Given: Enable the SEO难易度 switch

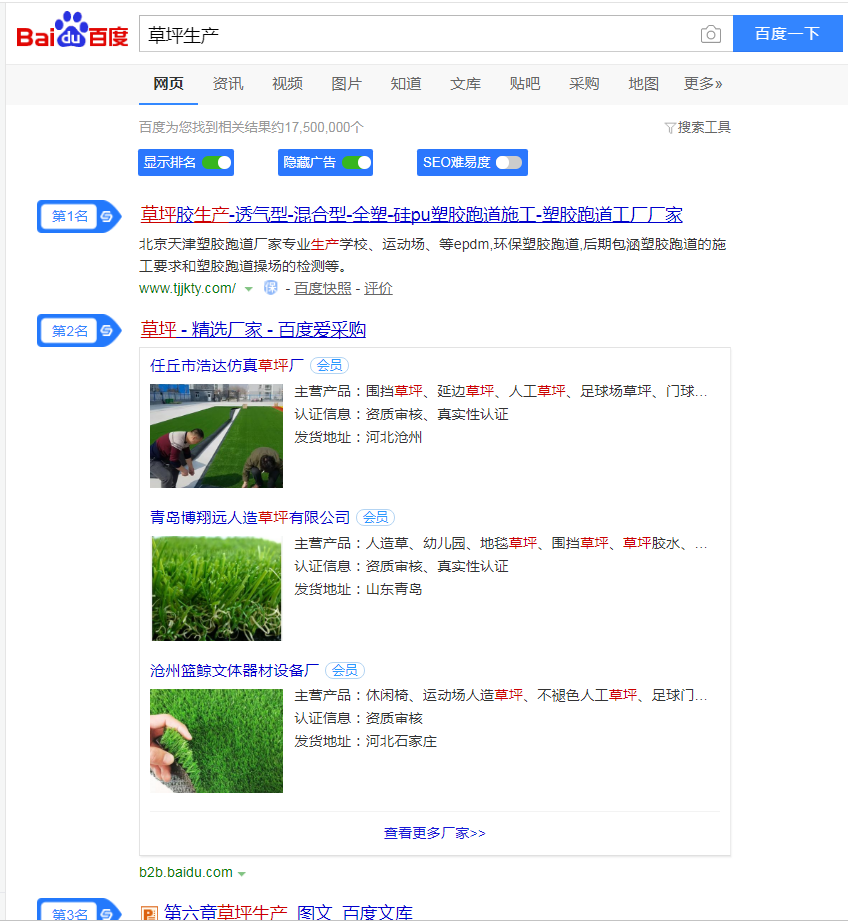Looking at the screenshot, I should click(x=509, y=163).
